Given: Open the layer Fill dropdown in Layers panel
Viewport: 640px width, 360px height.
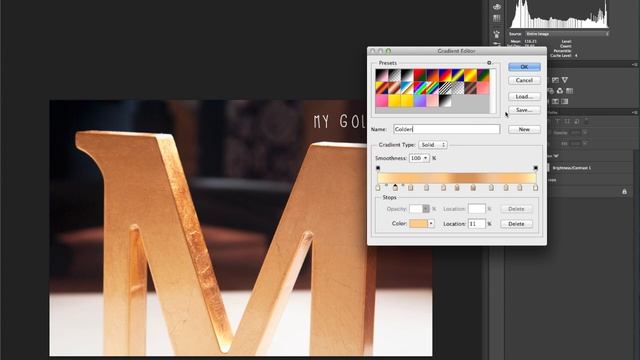Looking at the screenshot, I should pos(585,143).
